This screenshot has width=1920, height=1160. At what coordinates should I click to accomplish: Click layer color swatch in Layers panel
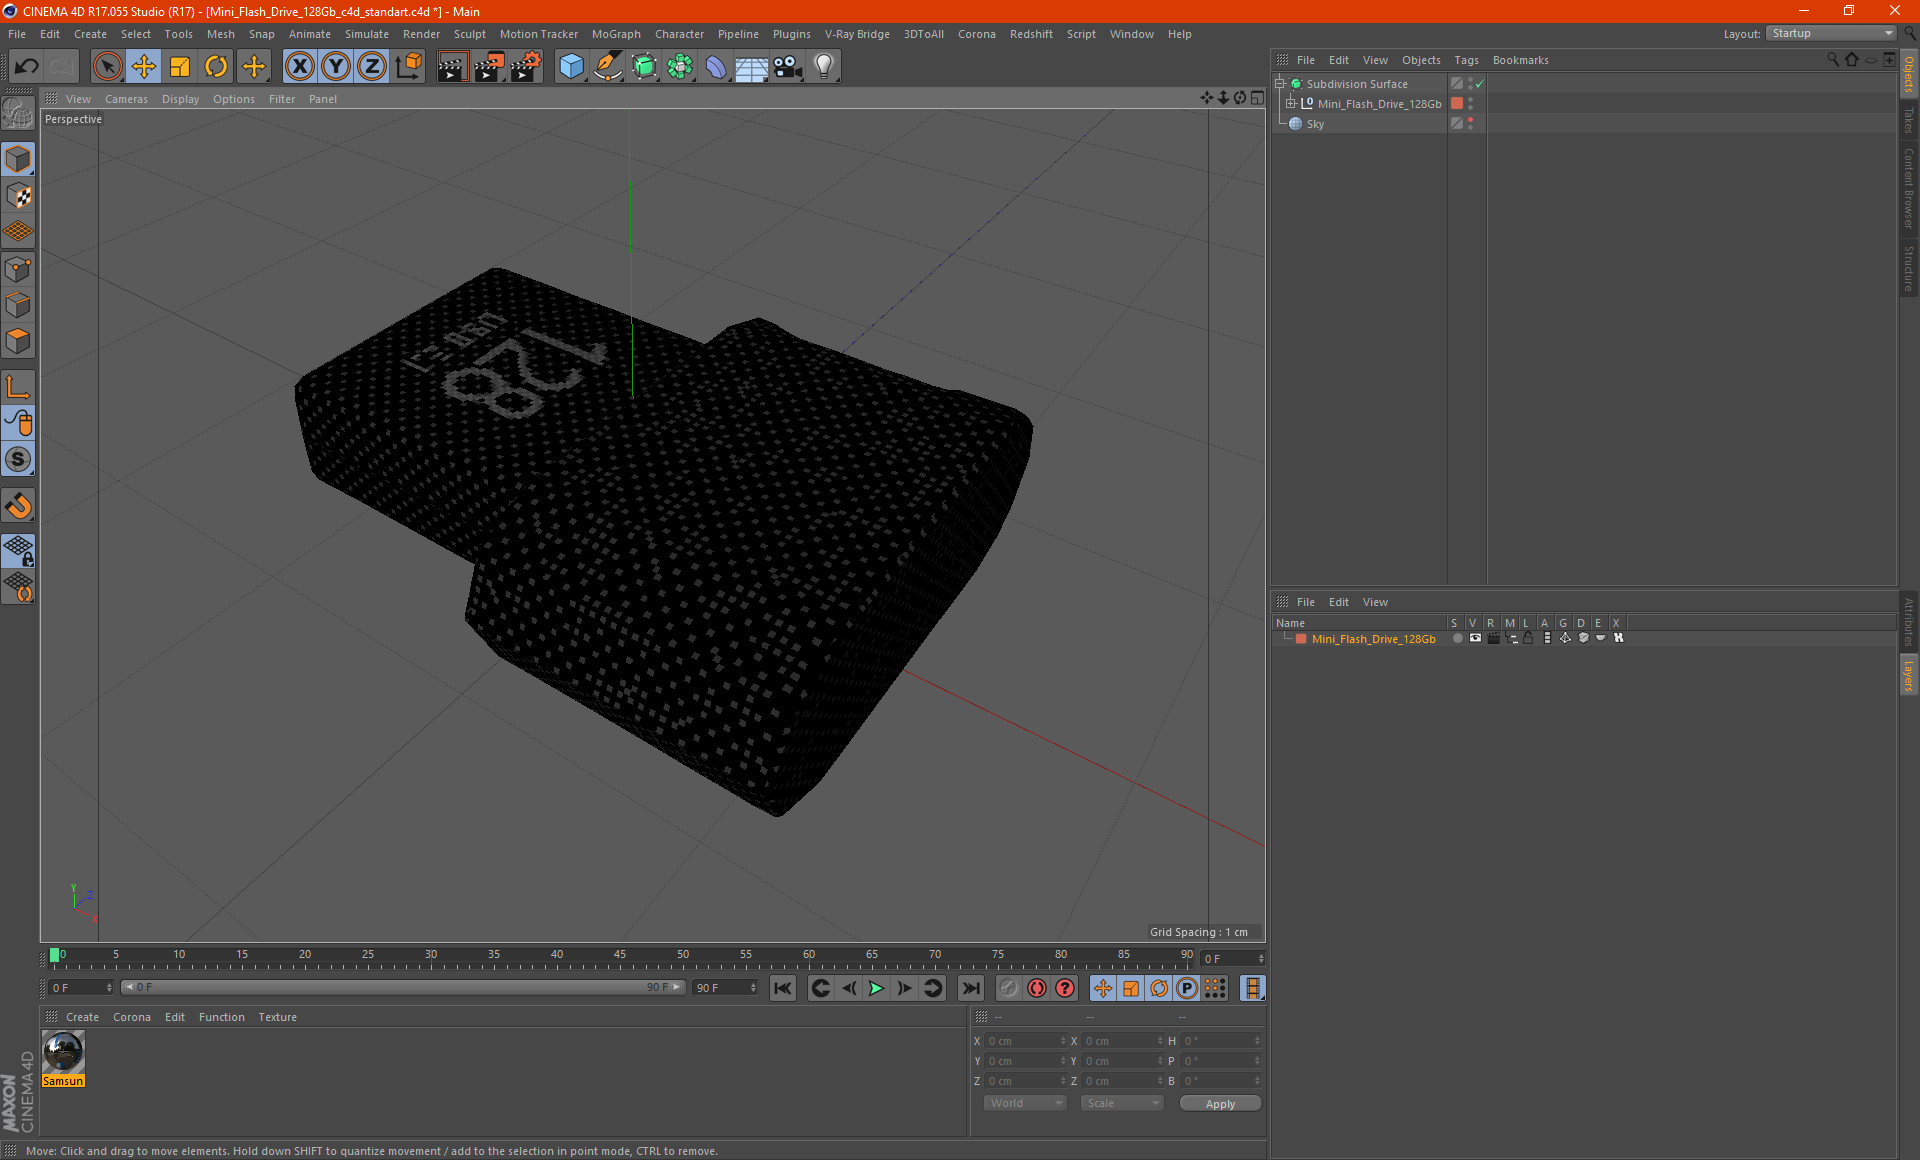(x=1301, y=639)
